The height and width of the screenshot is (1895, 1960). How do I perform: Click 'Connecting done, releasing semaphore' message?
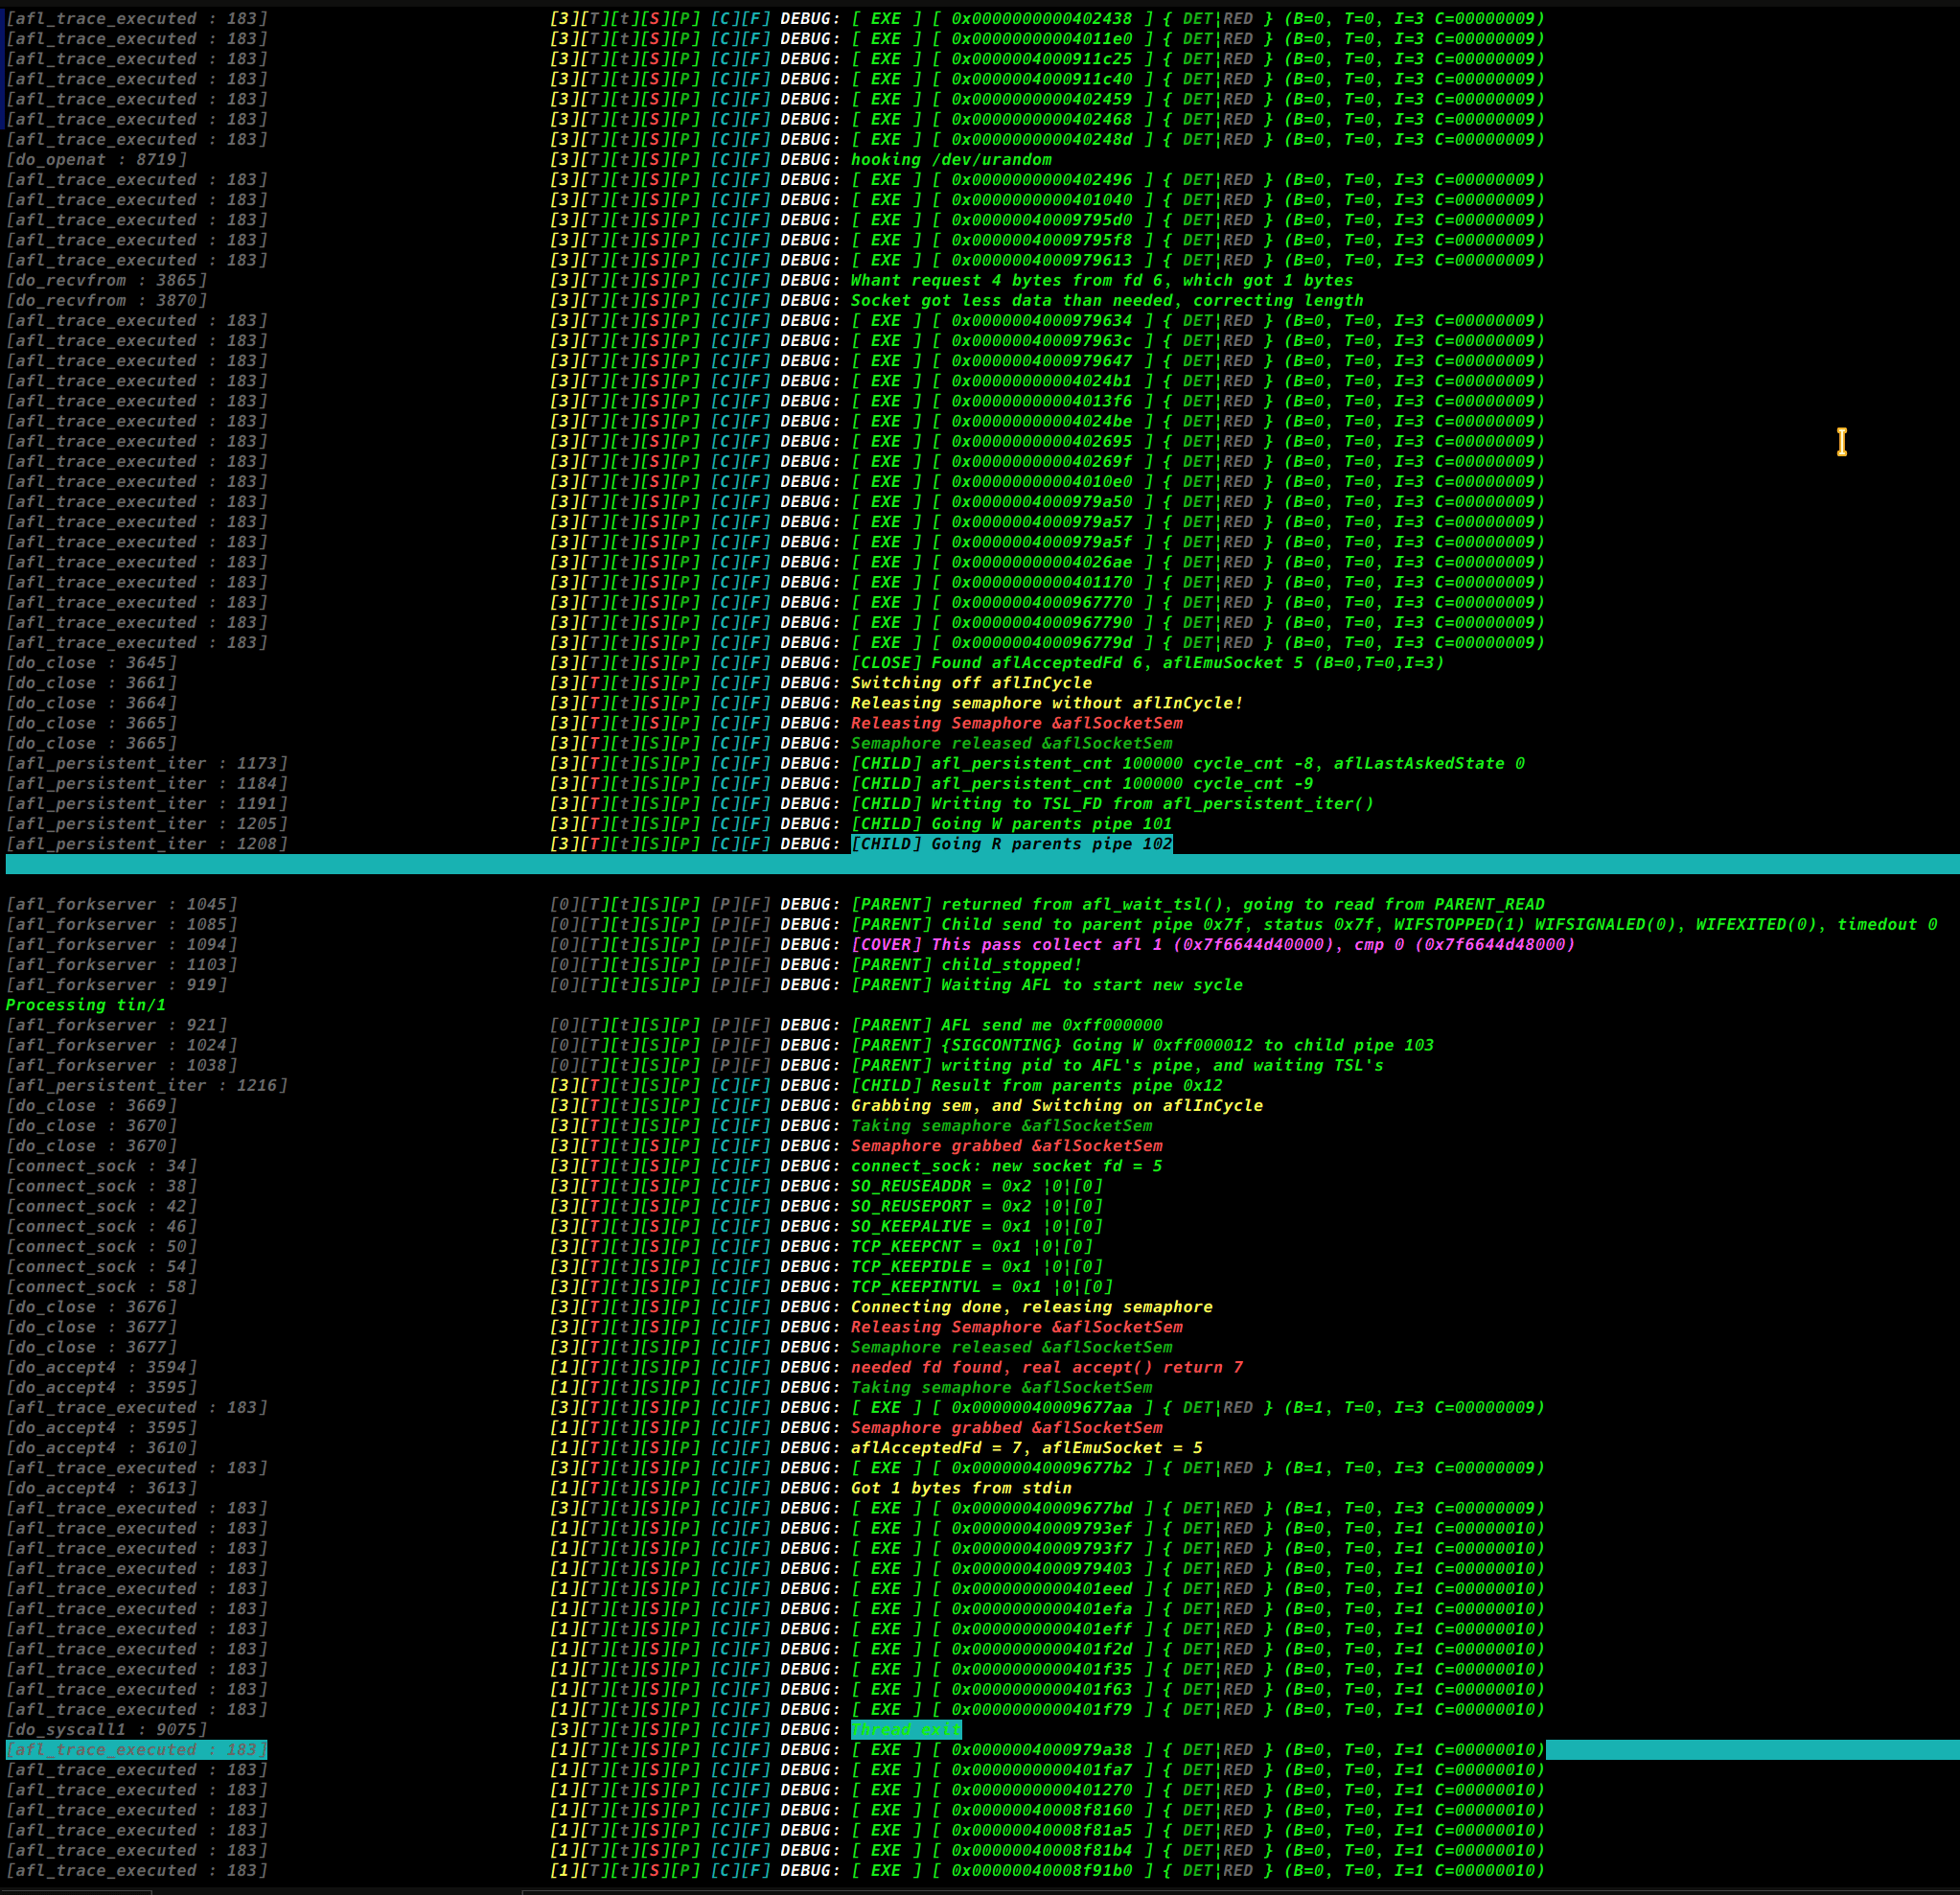1030,1307
